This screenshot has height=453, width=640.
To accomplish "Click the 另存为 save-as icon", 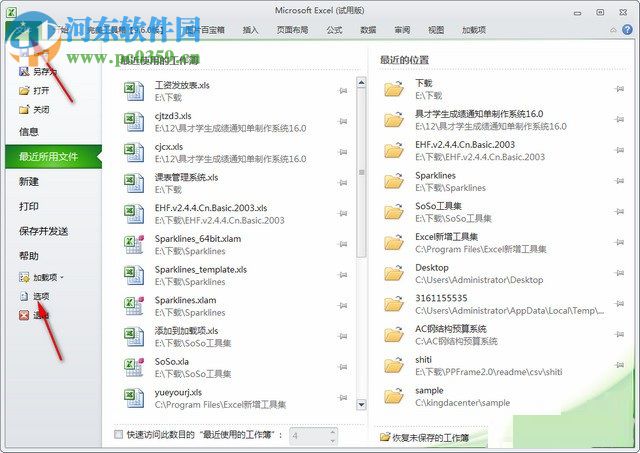I will pos(24,72).
